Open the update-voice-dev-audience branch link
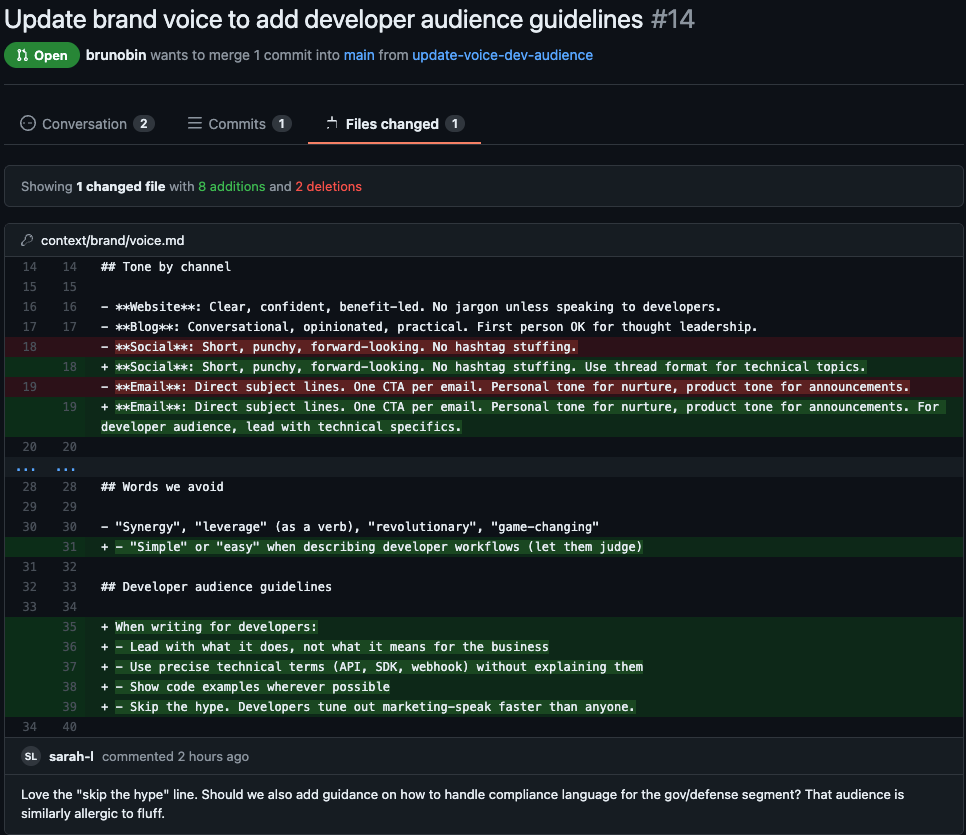Screen dimensions: 966x835 pos(500,55)
